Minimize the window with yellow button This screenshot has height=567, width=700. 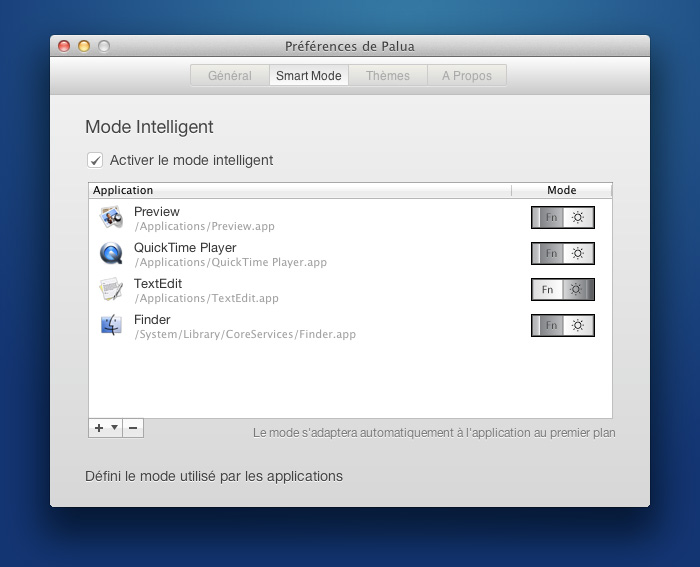(x=84, y=46)
